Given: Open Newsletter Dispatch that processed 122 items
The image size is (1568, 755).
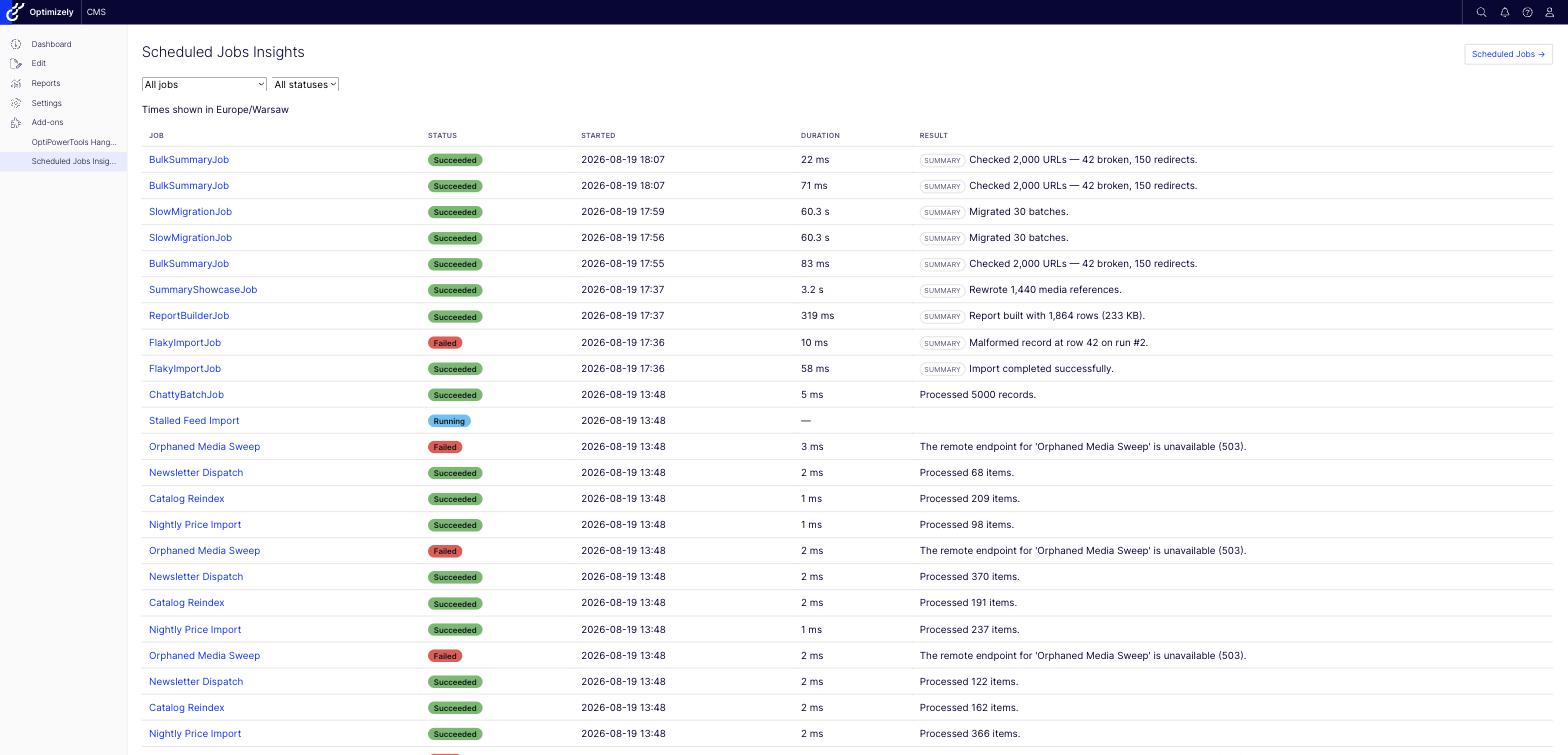Looking at the screenshot, I should [x=196, y=682].
